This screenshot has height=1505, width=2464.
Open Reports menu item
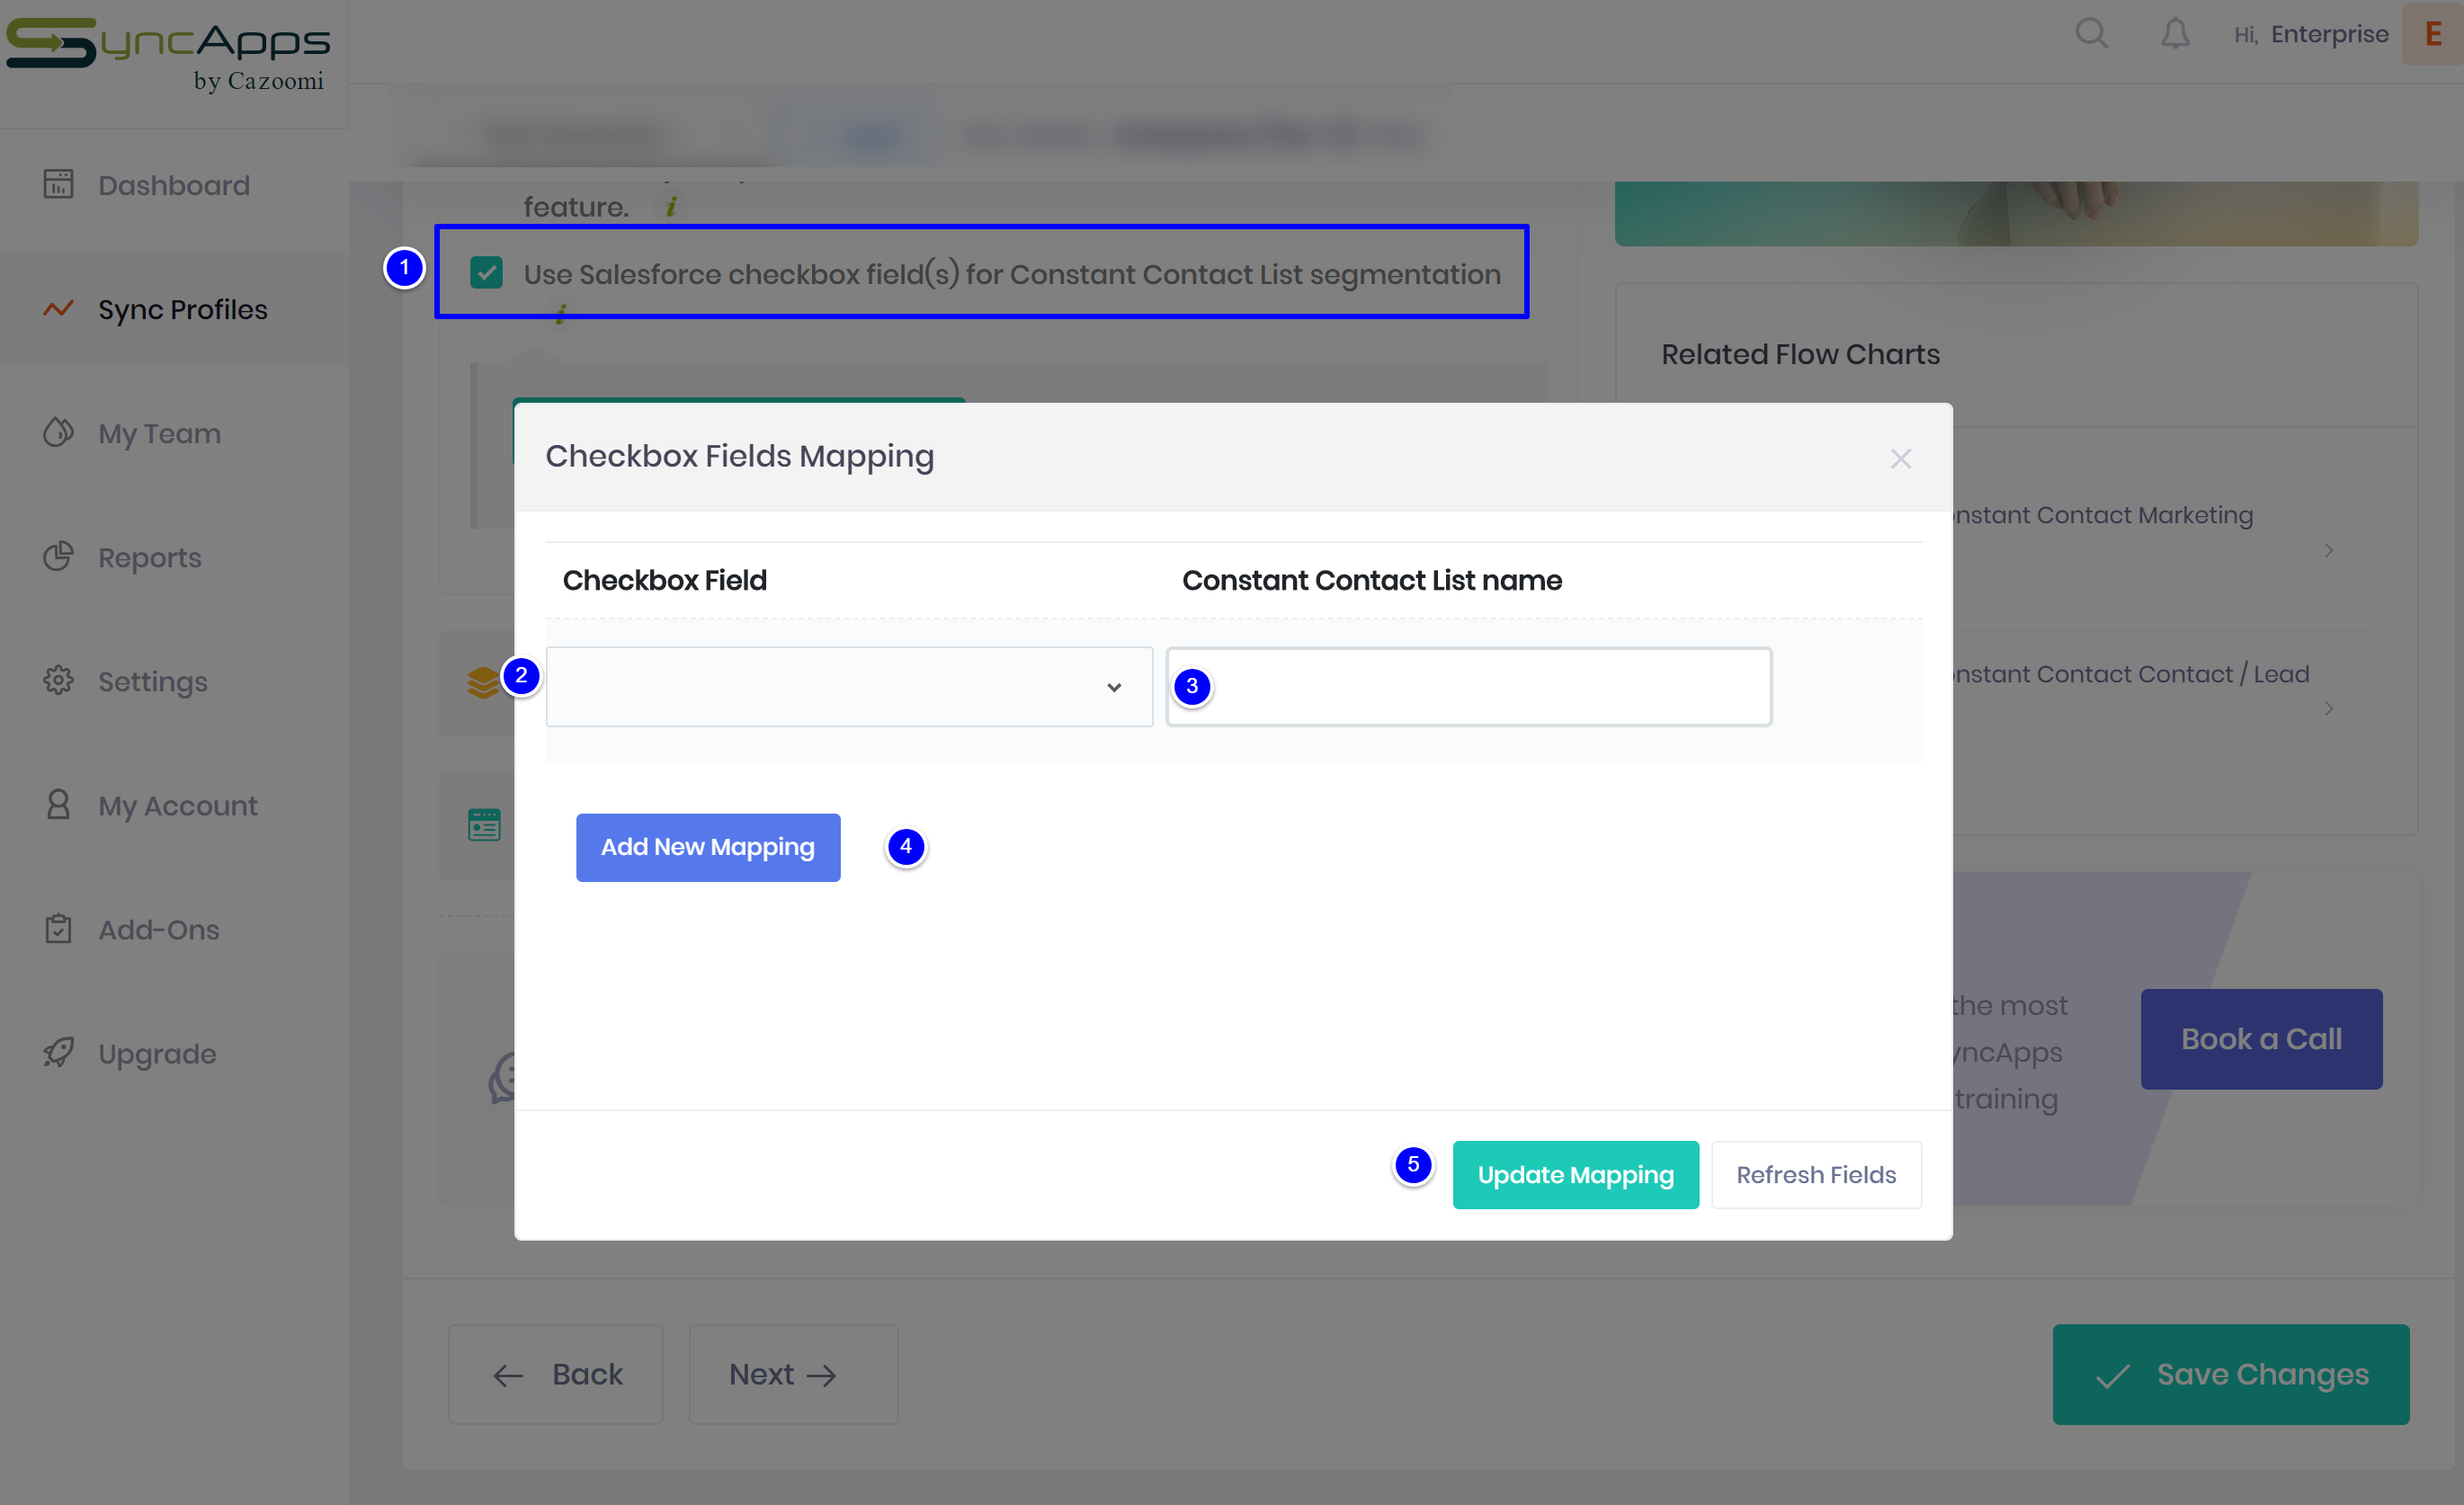(x=174, y=557)
